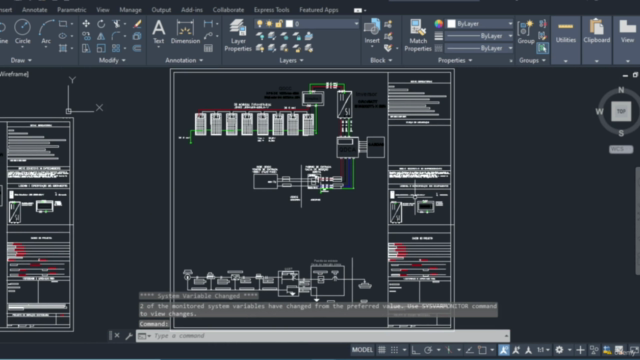Choose the Fillet tool

click(116, 36)
